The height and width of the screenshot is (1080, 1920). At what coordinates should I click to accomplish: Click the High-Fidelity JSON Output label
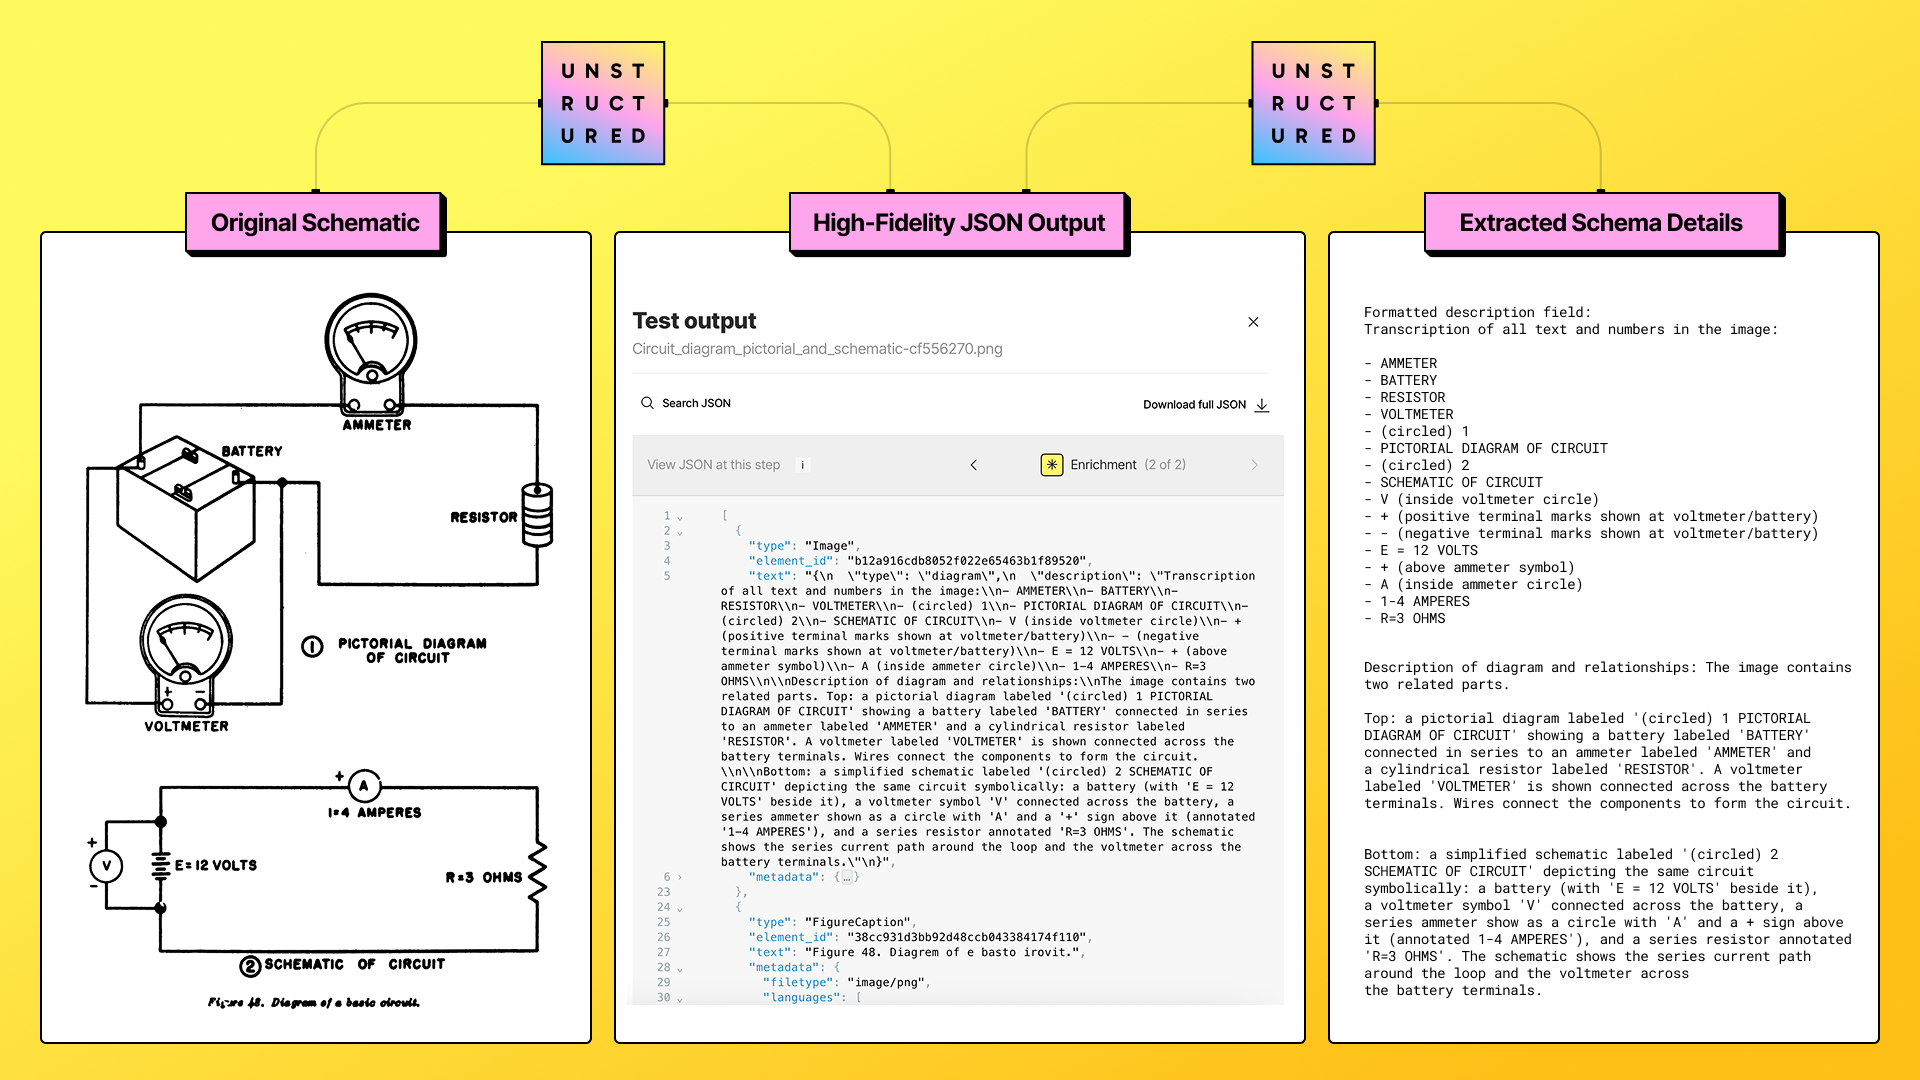coord(958,223)
